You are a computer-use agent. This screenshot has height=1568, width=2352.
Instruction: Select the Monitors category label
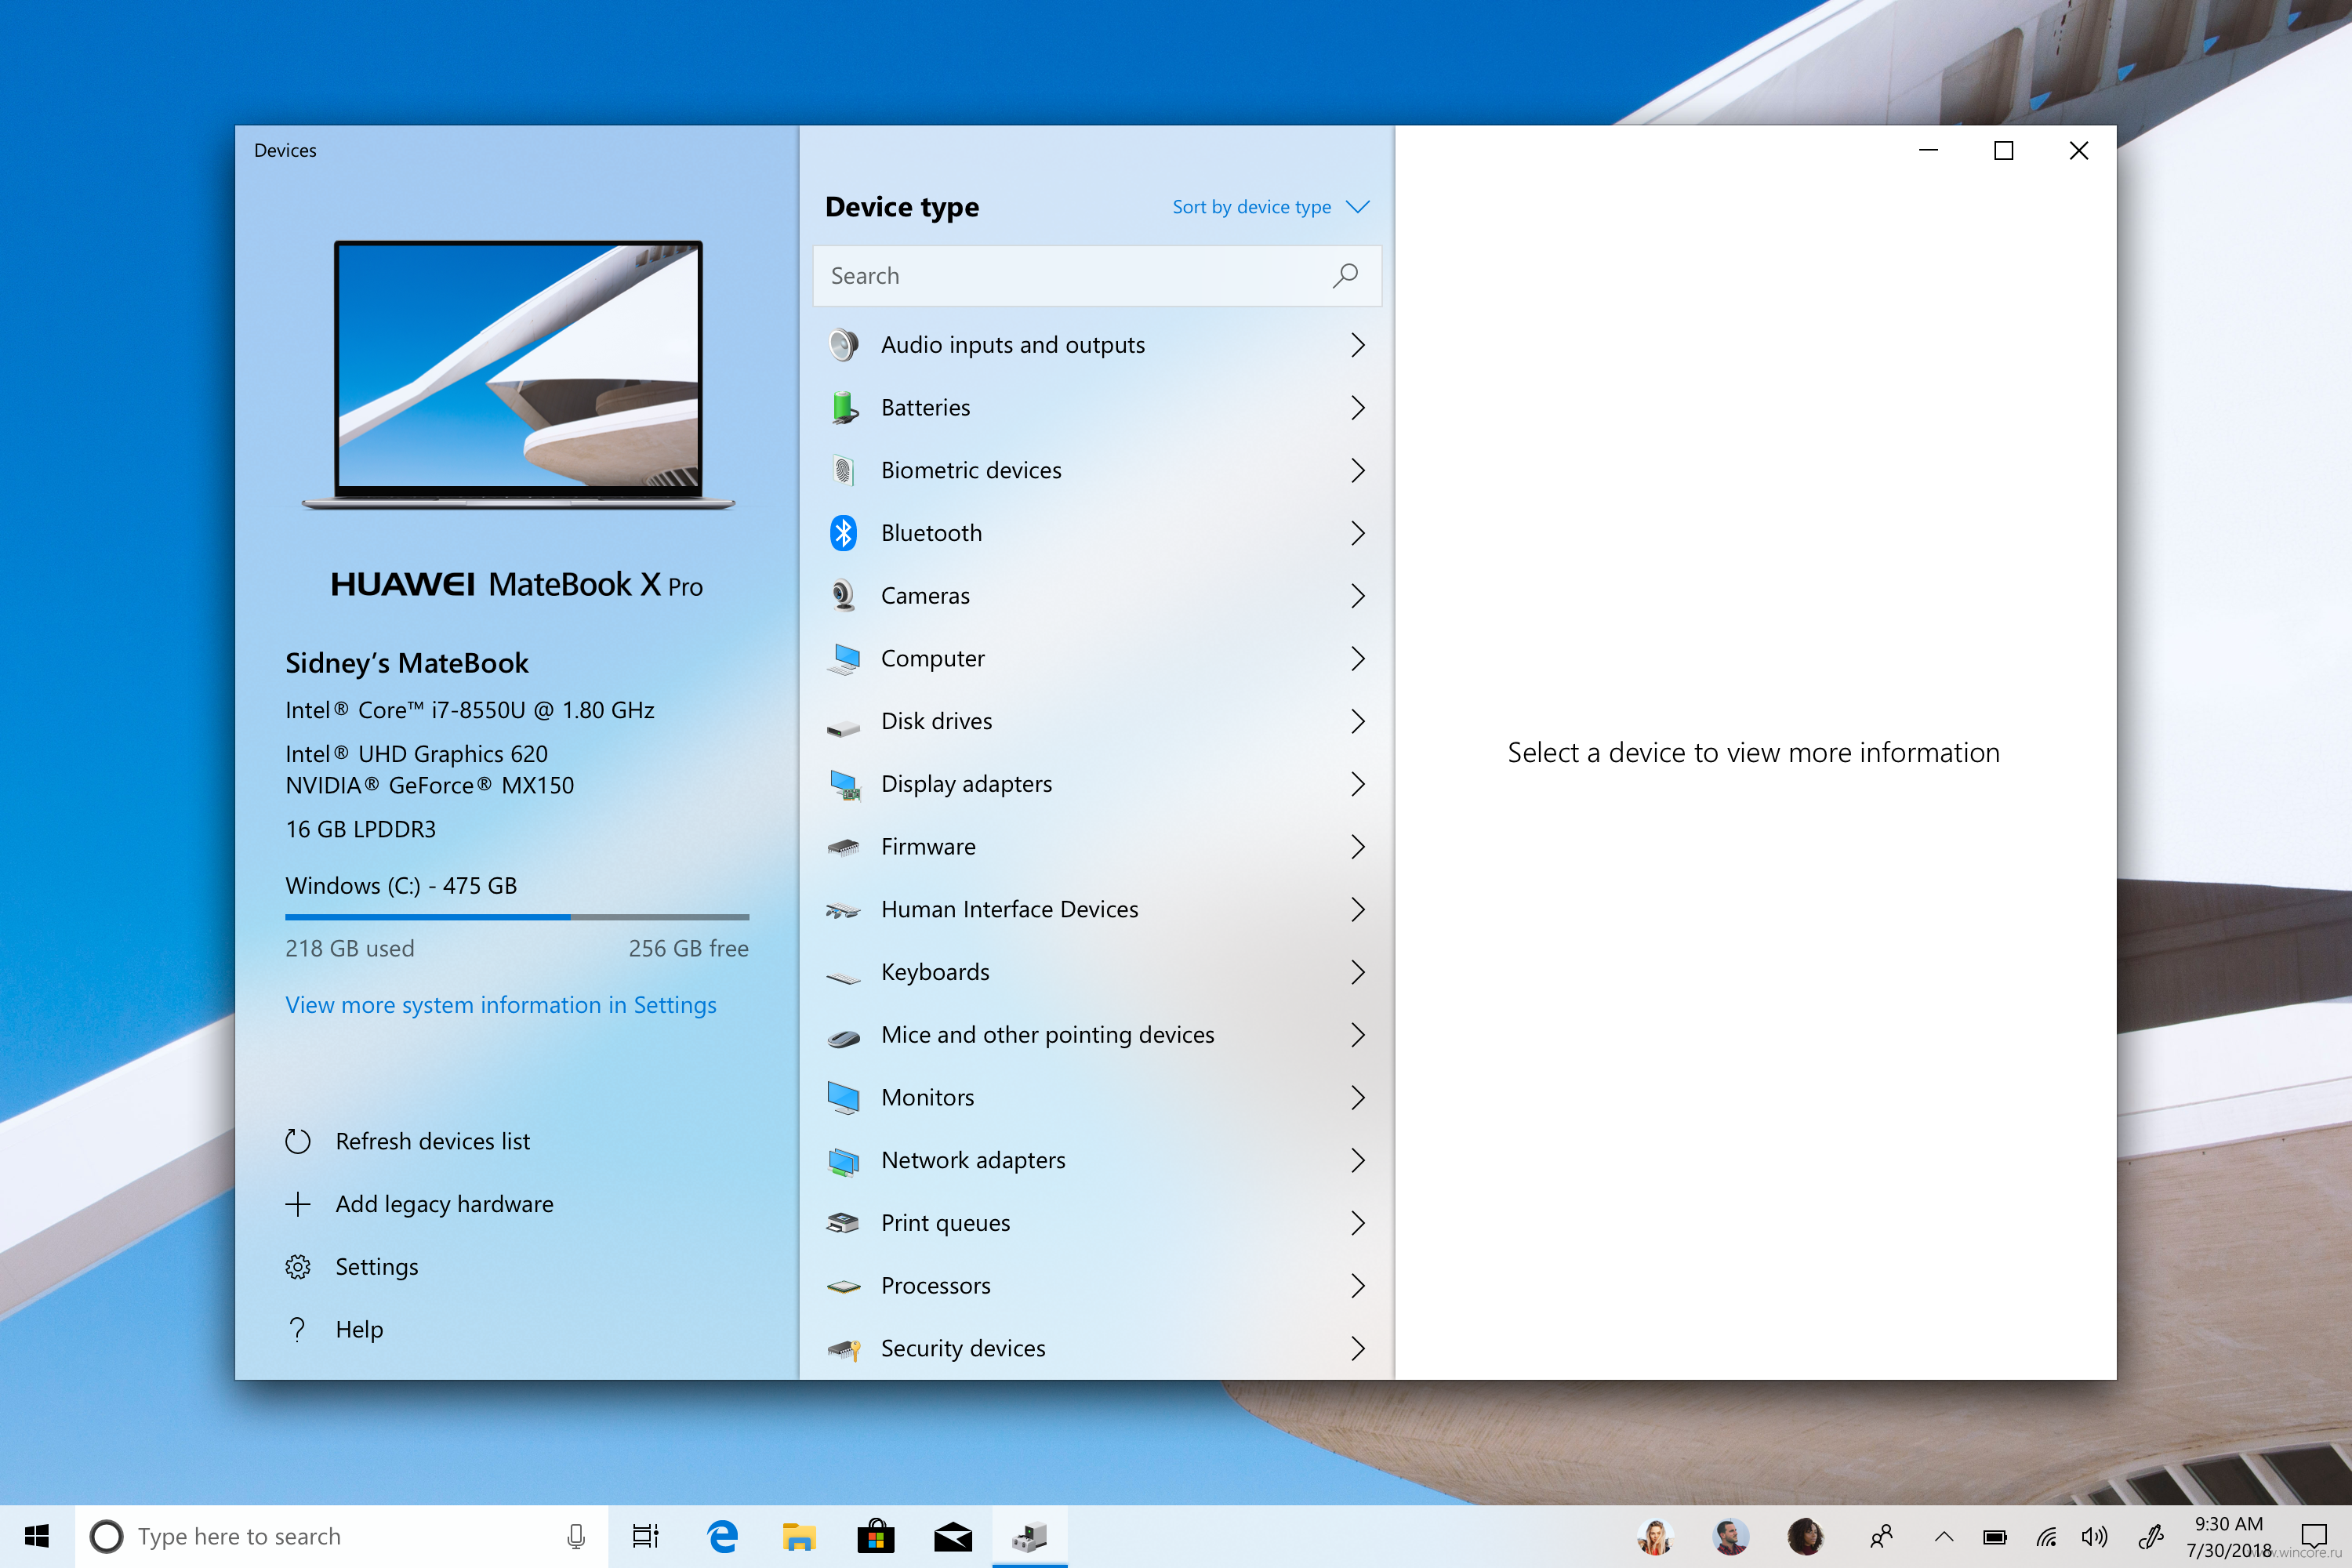pyautogui.click(x=927, y=1097)
